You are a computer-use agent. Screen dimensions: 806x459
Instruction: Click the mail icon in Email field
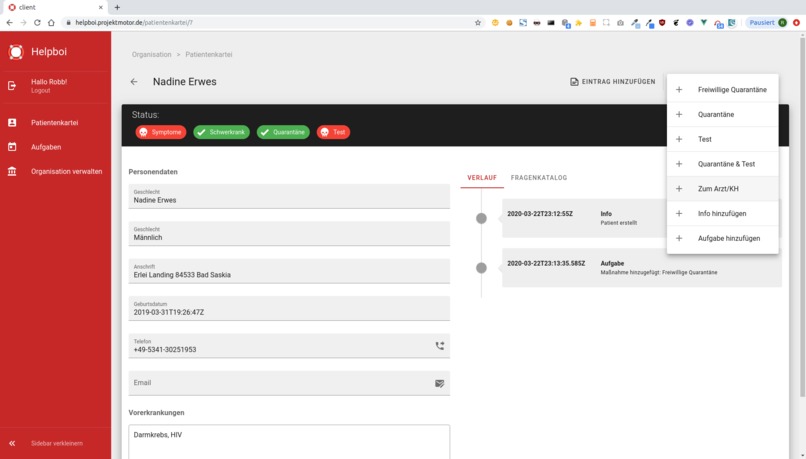pos(439,383)
